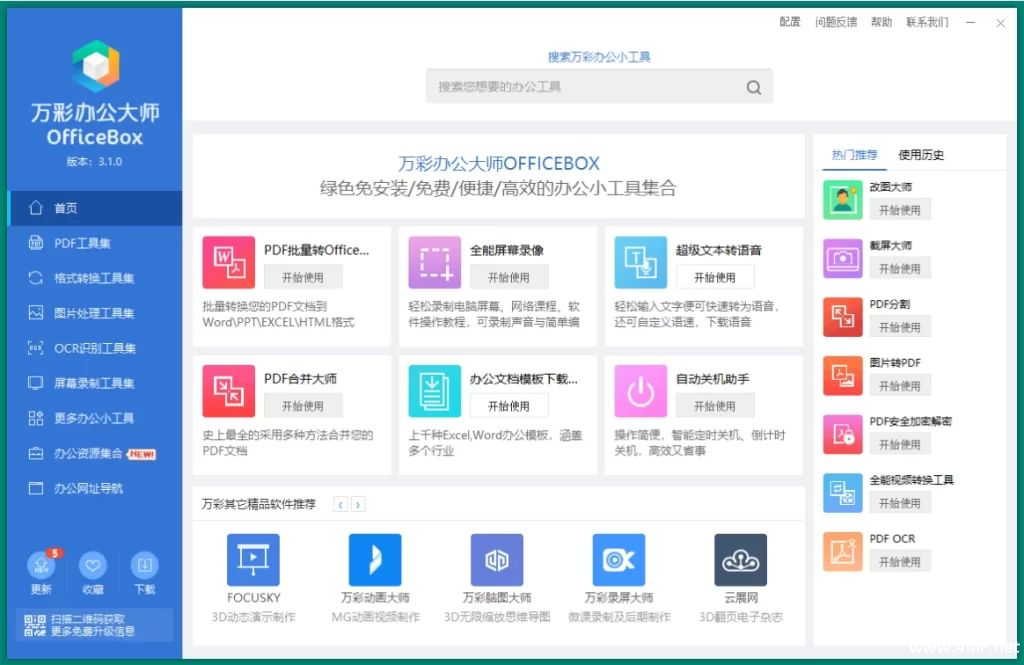This screenshot has width=1024, height=665.
Task: Click the search magnifier icon
Action: tap(753, 87)
